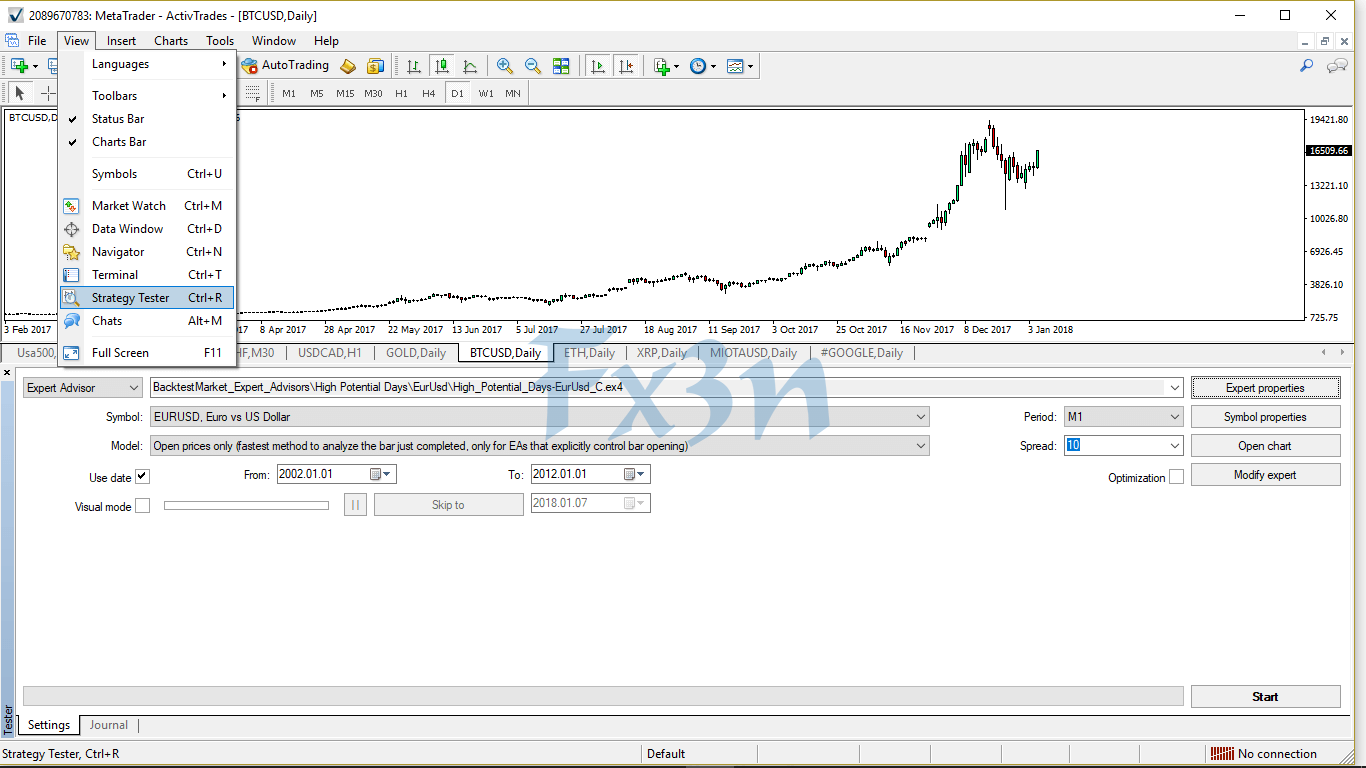
Task: Open Expert properties
Action: pyautogui.click(x=1265, y=387)
